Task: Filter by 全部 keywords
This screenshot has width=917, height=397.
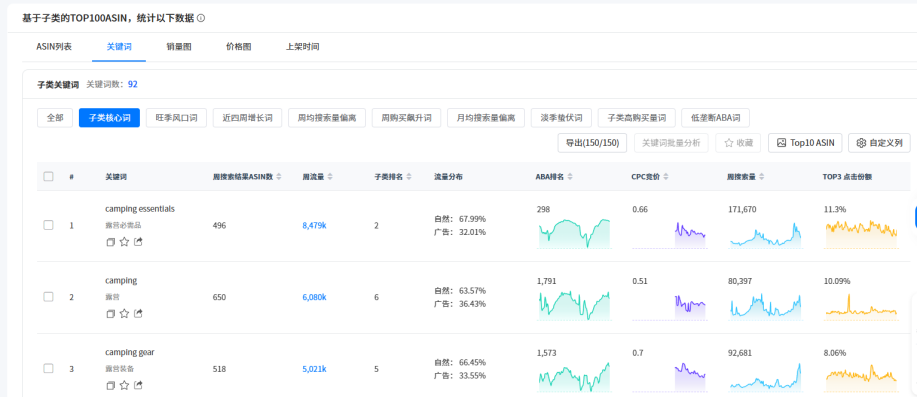Action: tap(55, 118)
